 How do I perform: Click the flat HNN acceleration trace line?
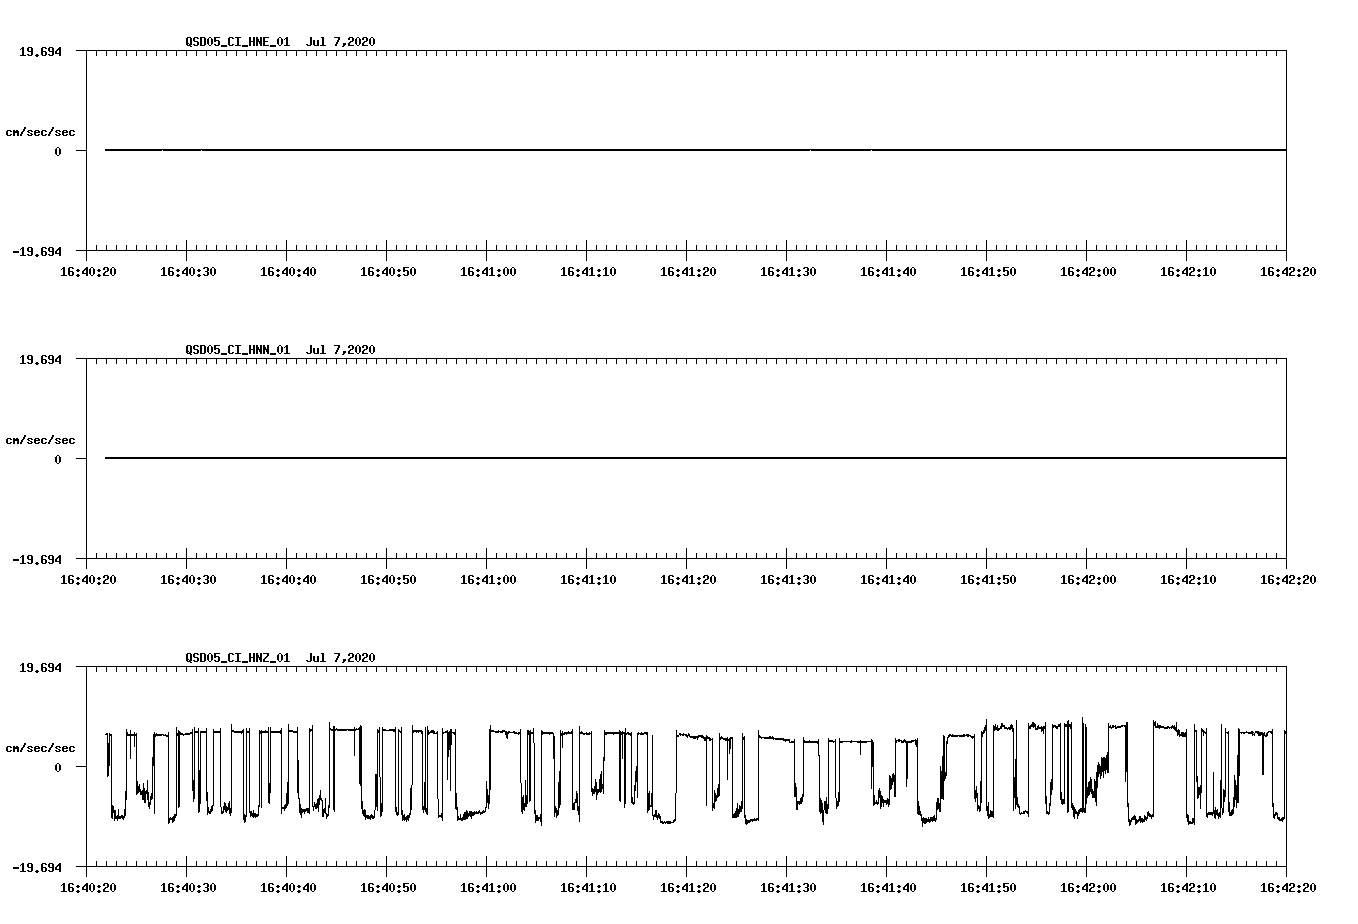(x=695, y=458)
